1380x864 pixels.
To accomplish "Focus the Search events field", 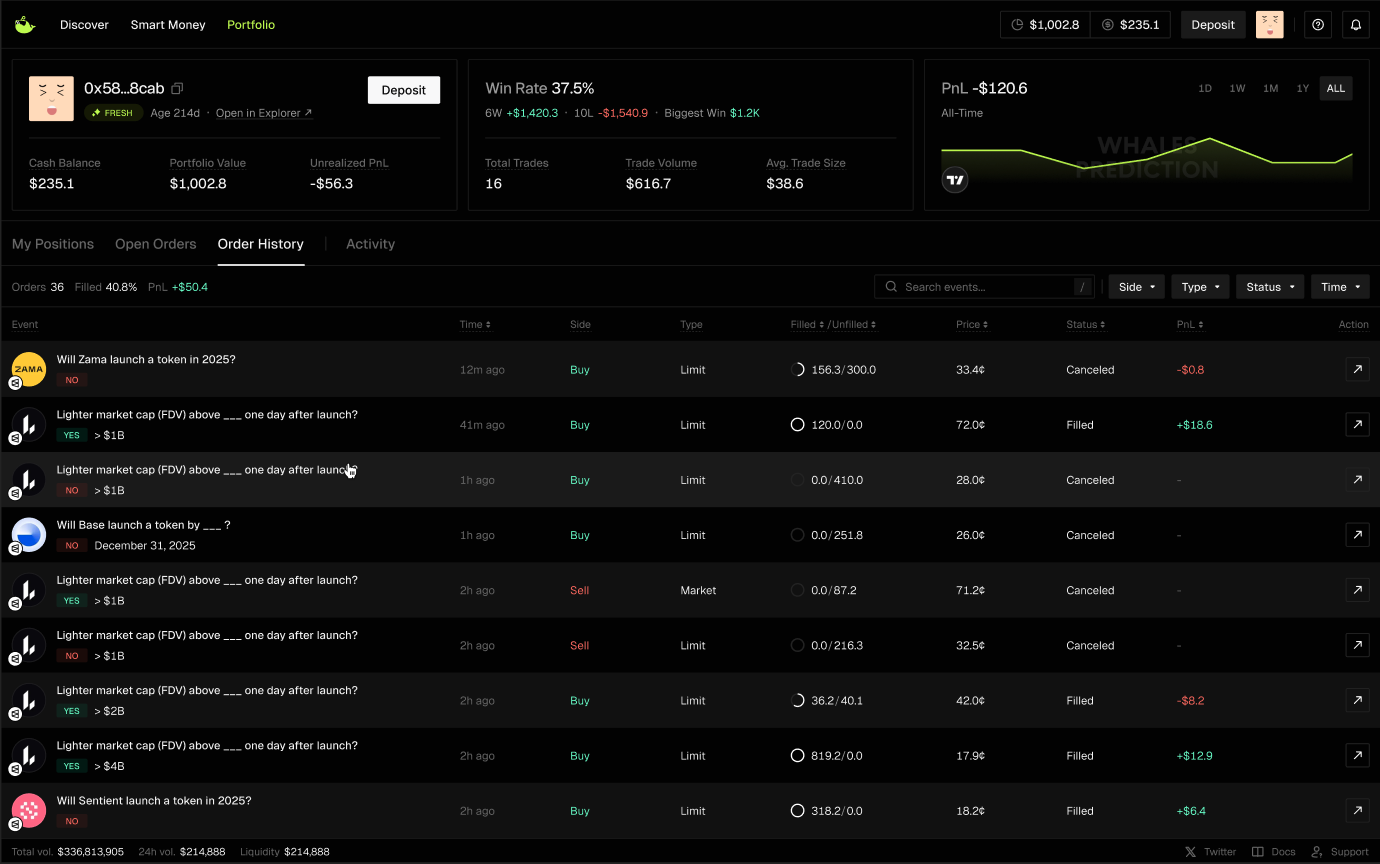I will [984, 287].
